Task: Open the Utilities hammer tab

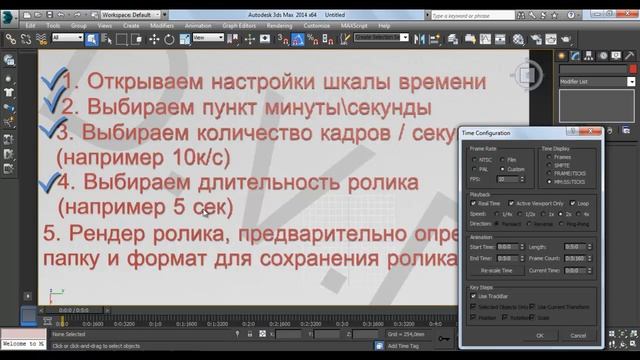Action: 629,56
